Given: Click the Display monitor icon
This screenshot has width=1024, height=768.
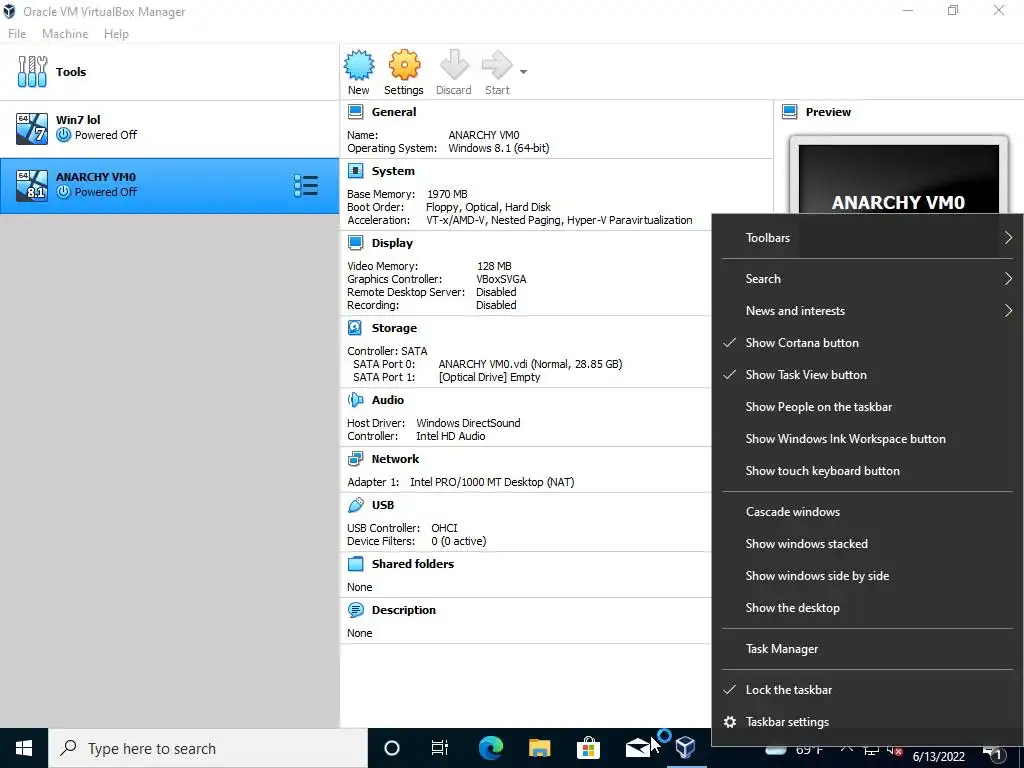Looking at the screenshot, I should pos(355,243).
